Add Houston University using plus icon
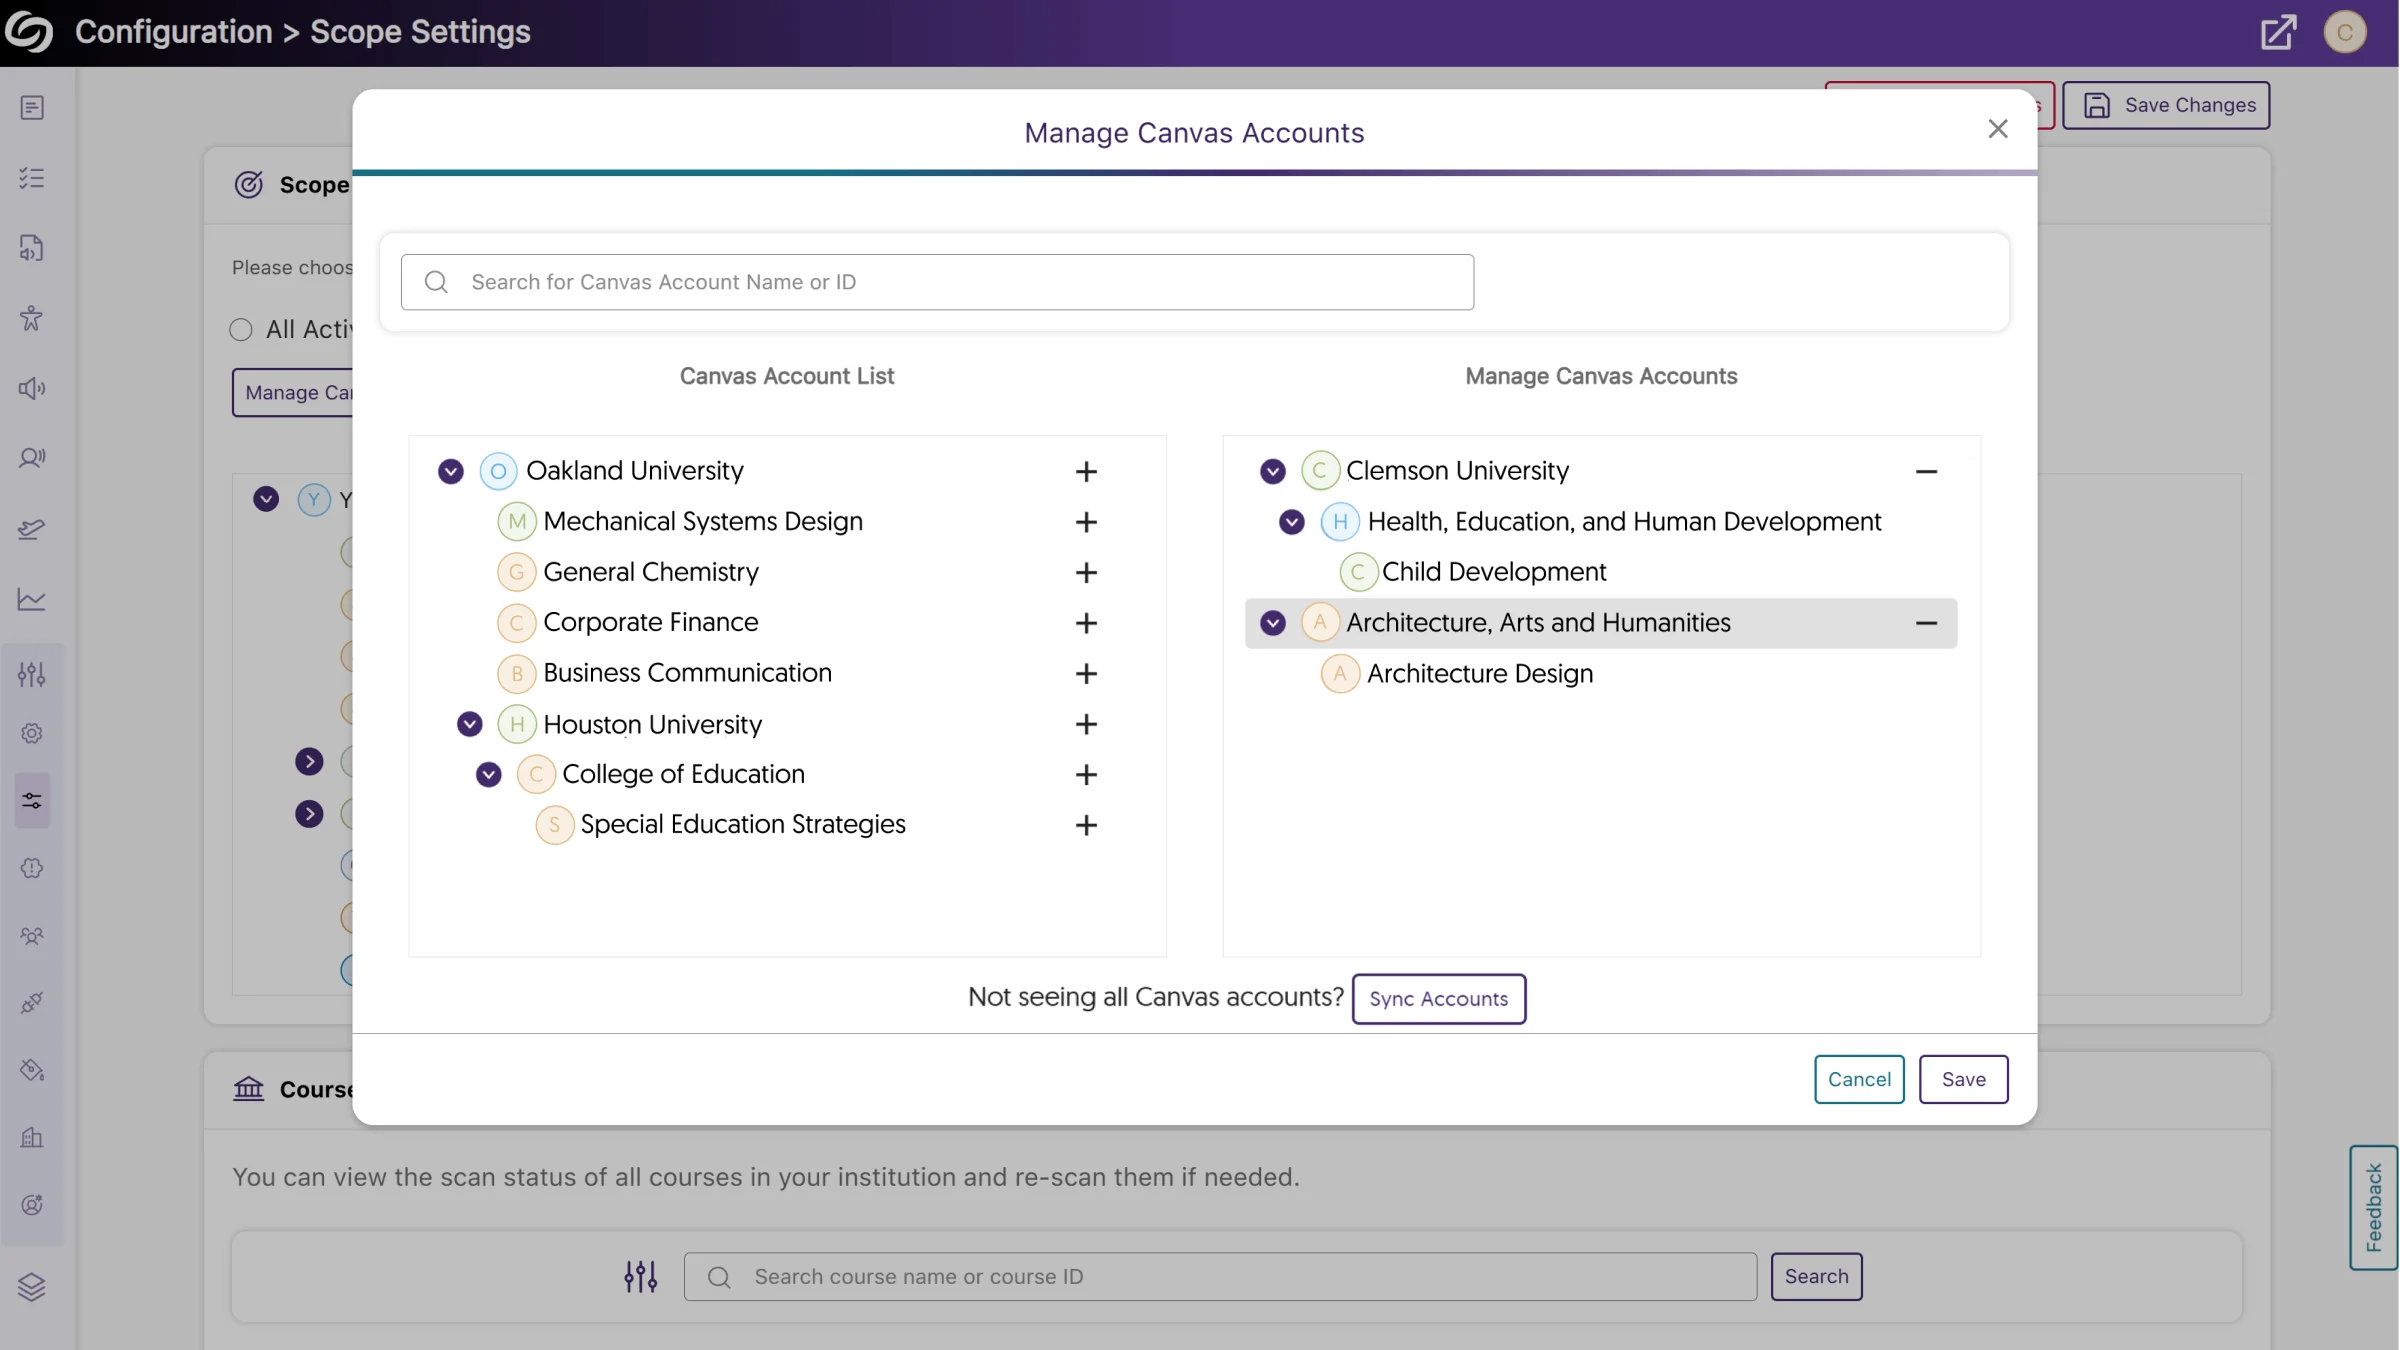Screen dimensions: 2400x1350 pos(1086,724)
